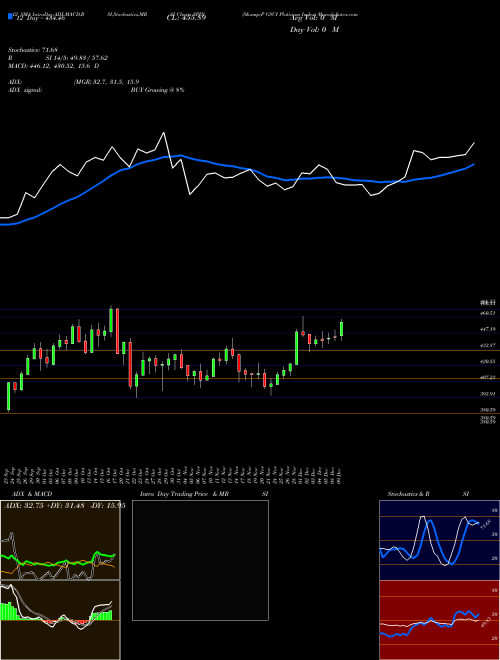Click the 'Stochastics & R' panel title
Screen dimensions: 500x660
408,494
